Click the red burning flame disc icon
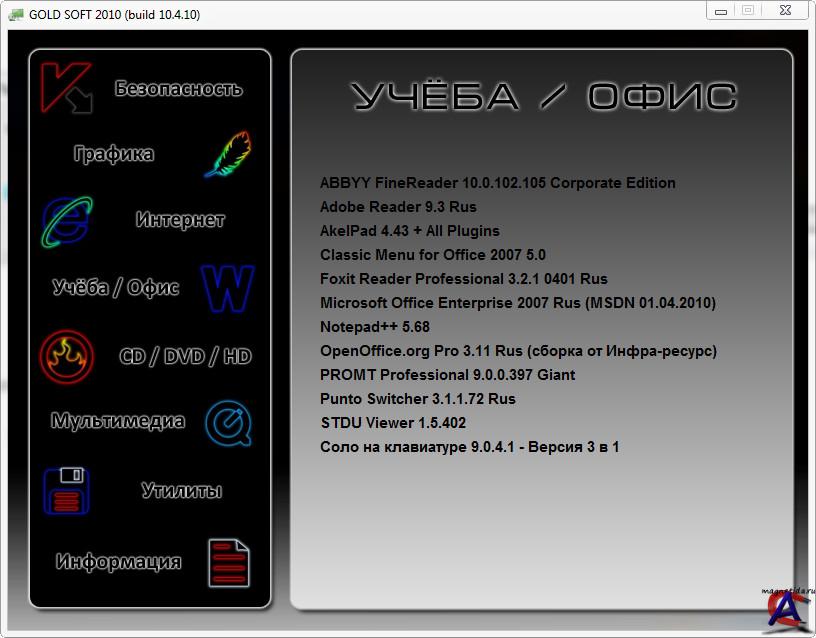The height and width of the screenshot is (638, 816). pyautogui.click(x=67, y=356)
